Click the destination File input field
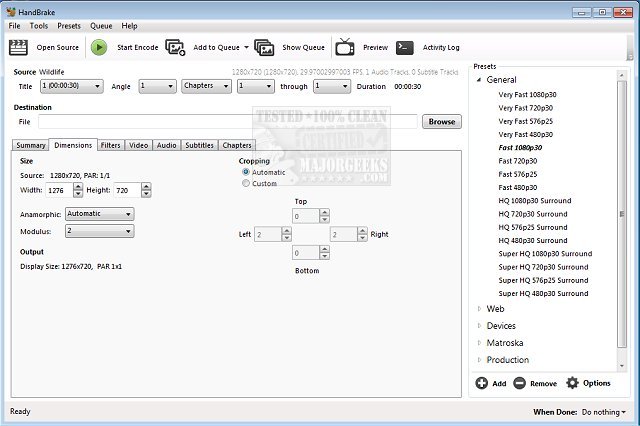The height and width of the screenshot is (426, 640). pos(227,122)
